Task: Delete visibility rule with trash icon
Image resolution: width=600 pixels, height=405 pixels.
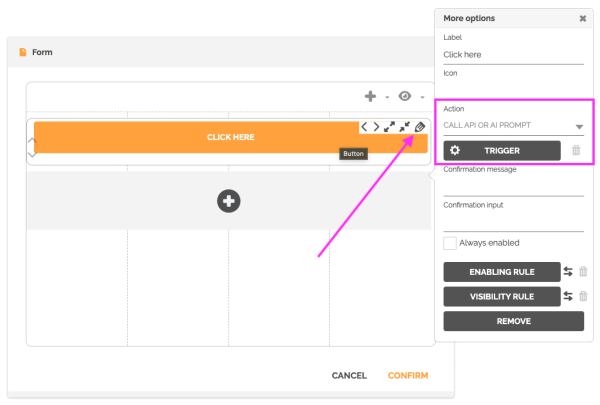Action: click(x=583, y=296)
